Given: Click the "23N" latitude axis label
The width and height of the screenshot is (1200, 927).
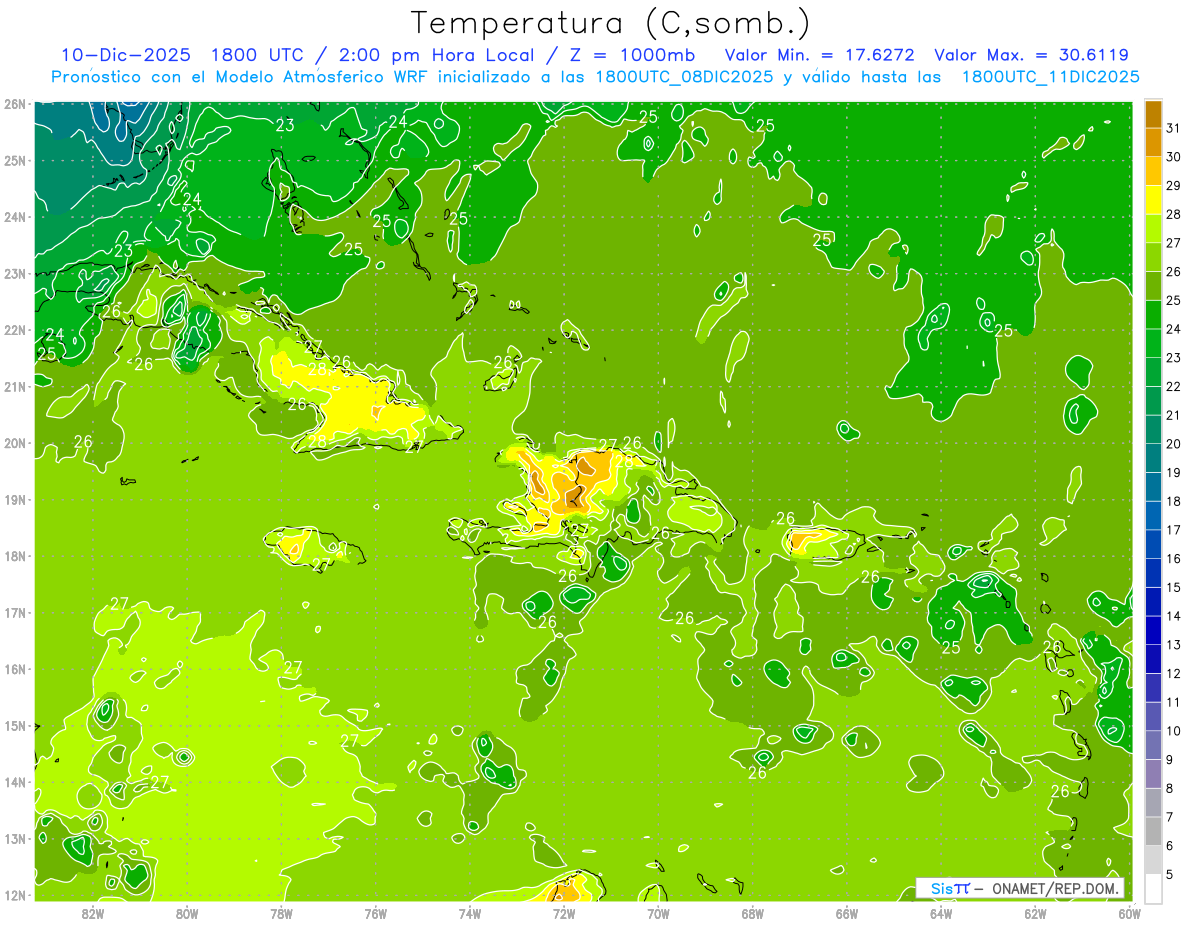Looking at the screenshot, I should click(x=15, y=274).
